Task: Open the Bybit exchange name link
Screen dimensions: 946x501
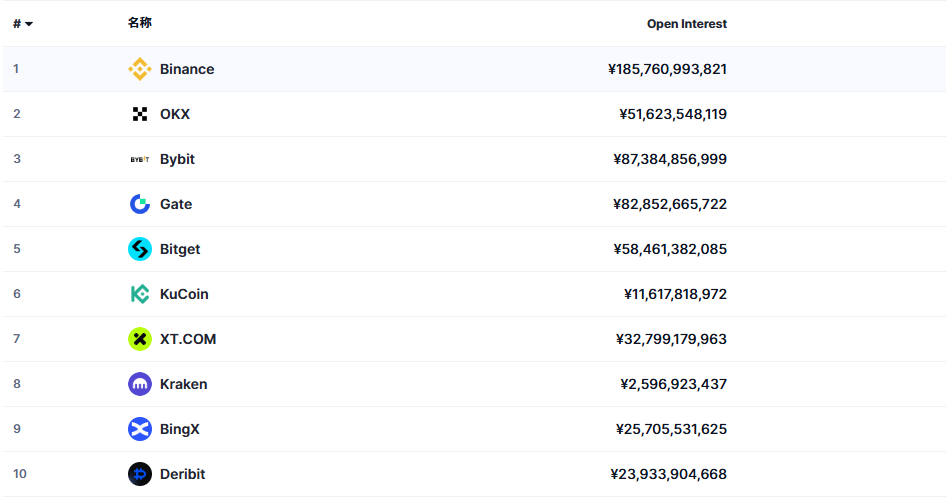Action: pos(177,159)
